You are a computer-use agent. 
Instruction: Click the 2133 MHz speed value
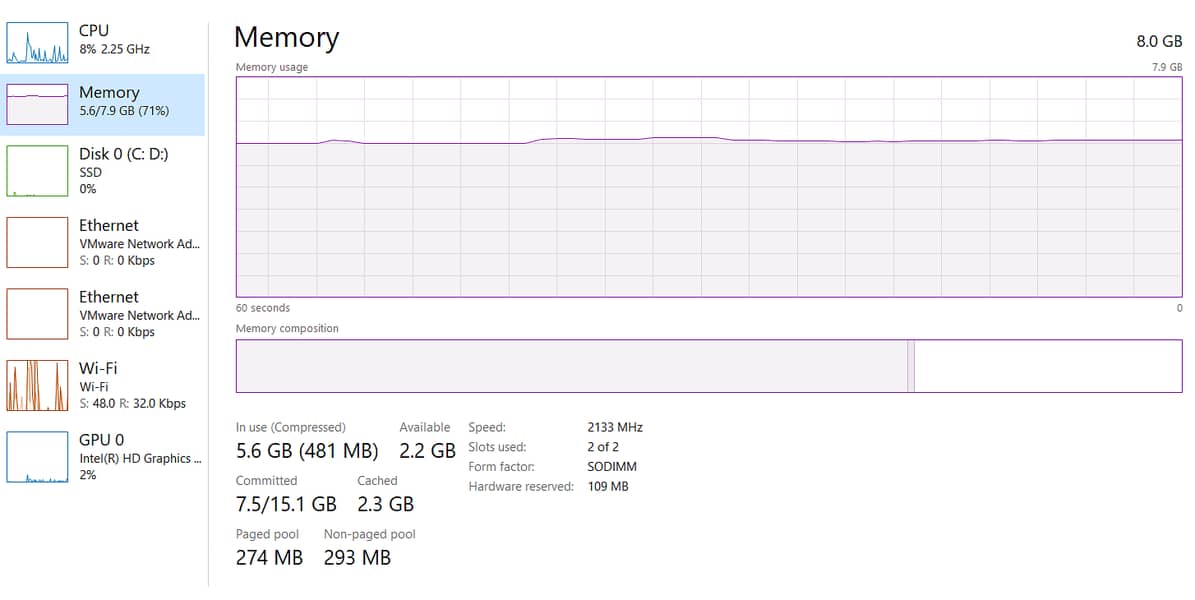(615, 427)
